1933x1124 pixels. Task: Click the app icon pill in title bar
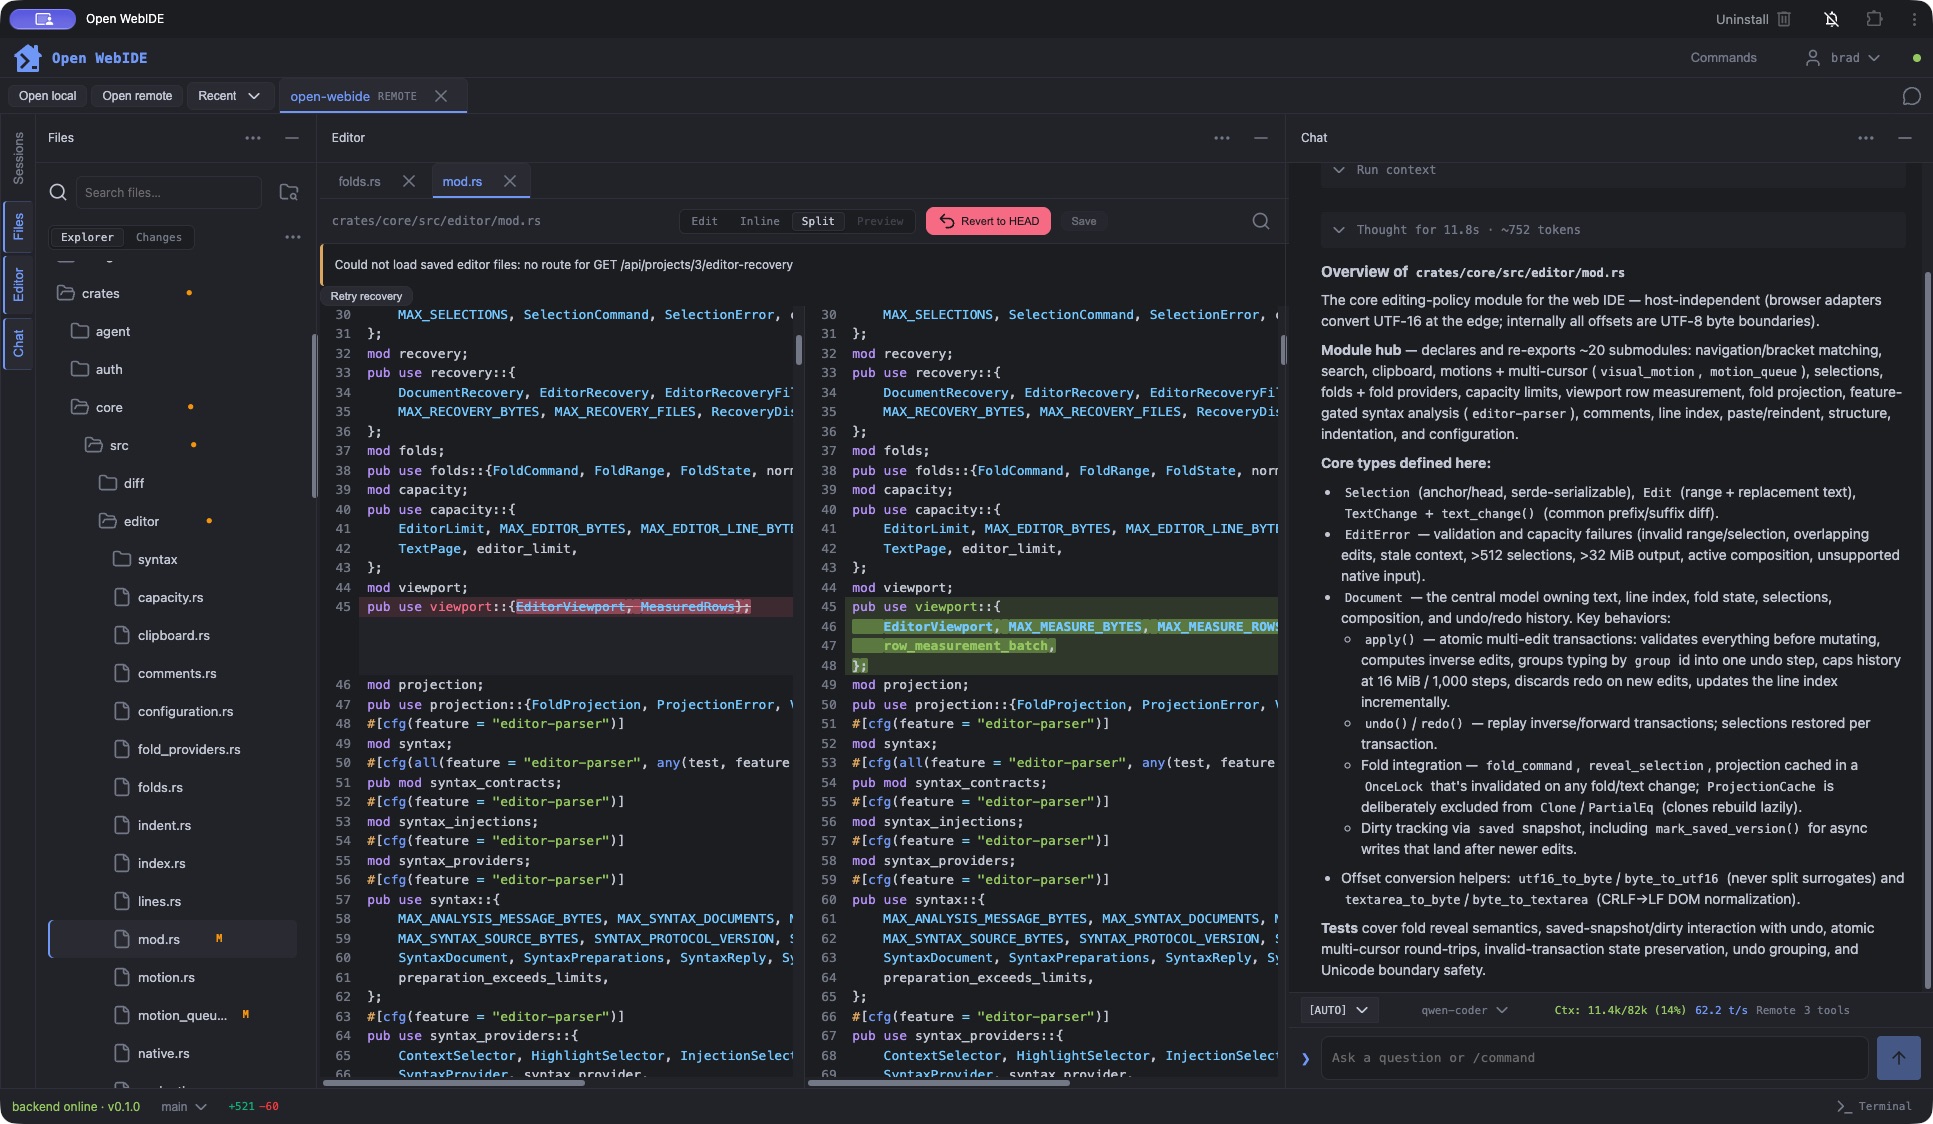pyautogui.click(x=43, y=19)
